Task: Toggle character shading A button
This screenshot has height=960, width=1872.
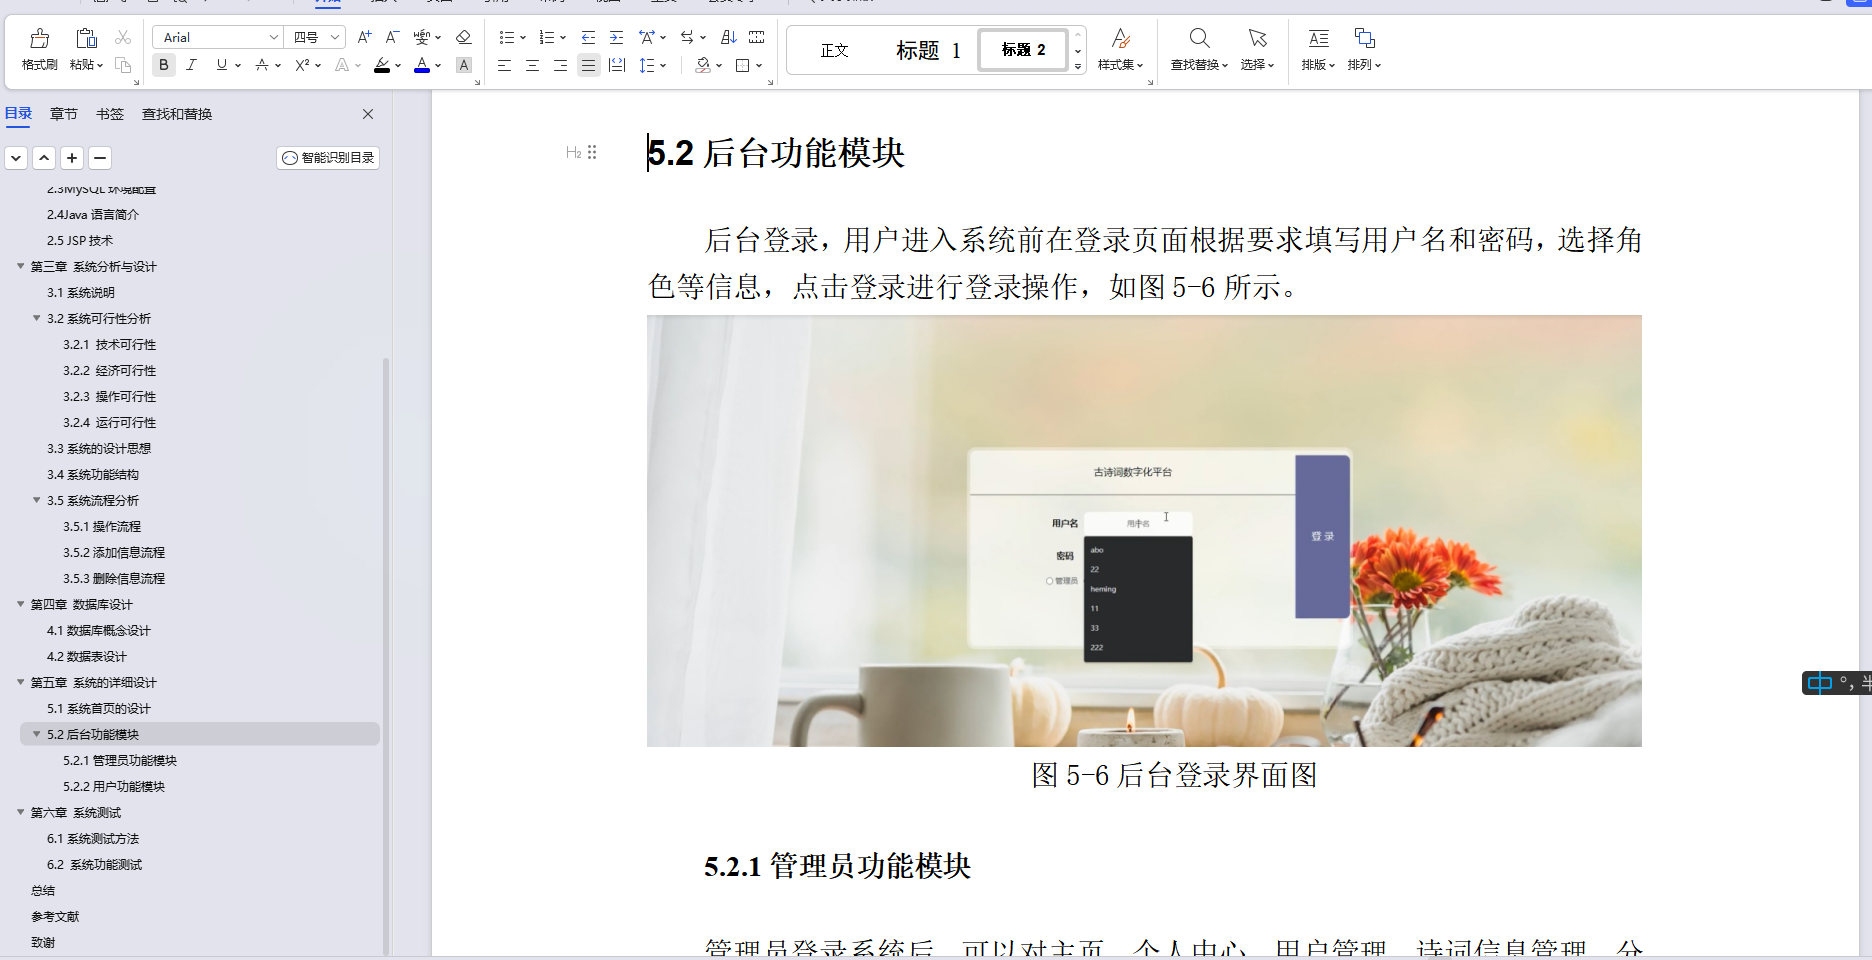Action: click(464, 65)
